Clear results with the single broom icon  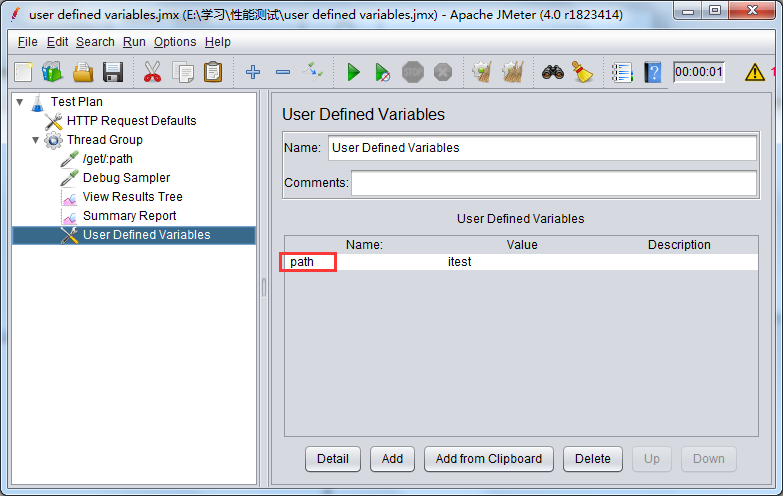pos(482,72)
